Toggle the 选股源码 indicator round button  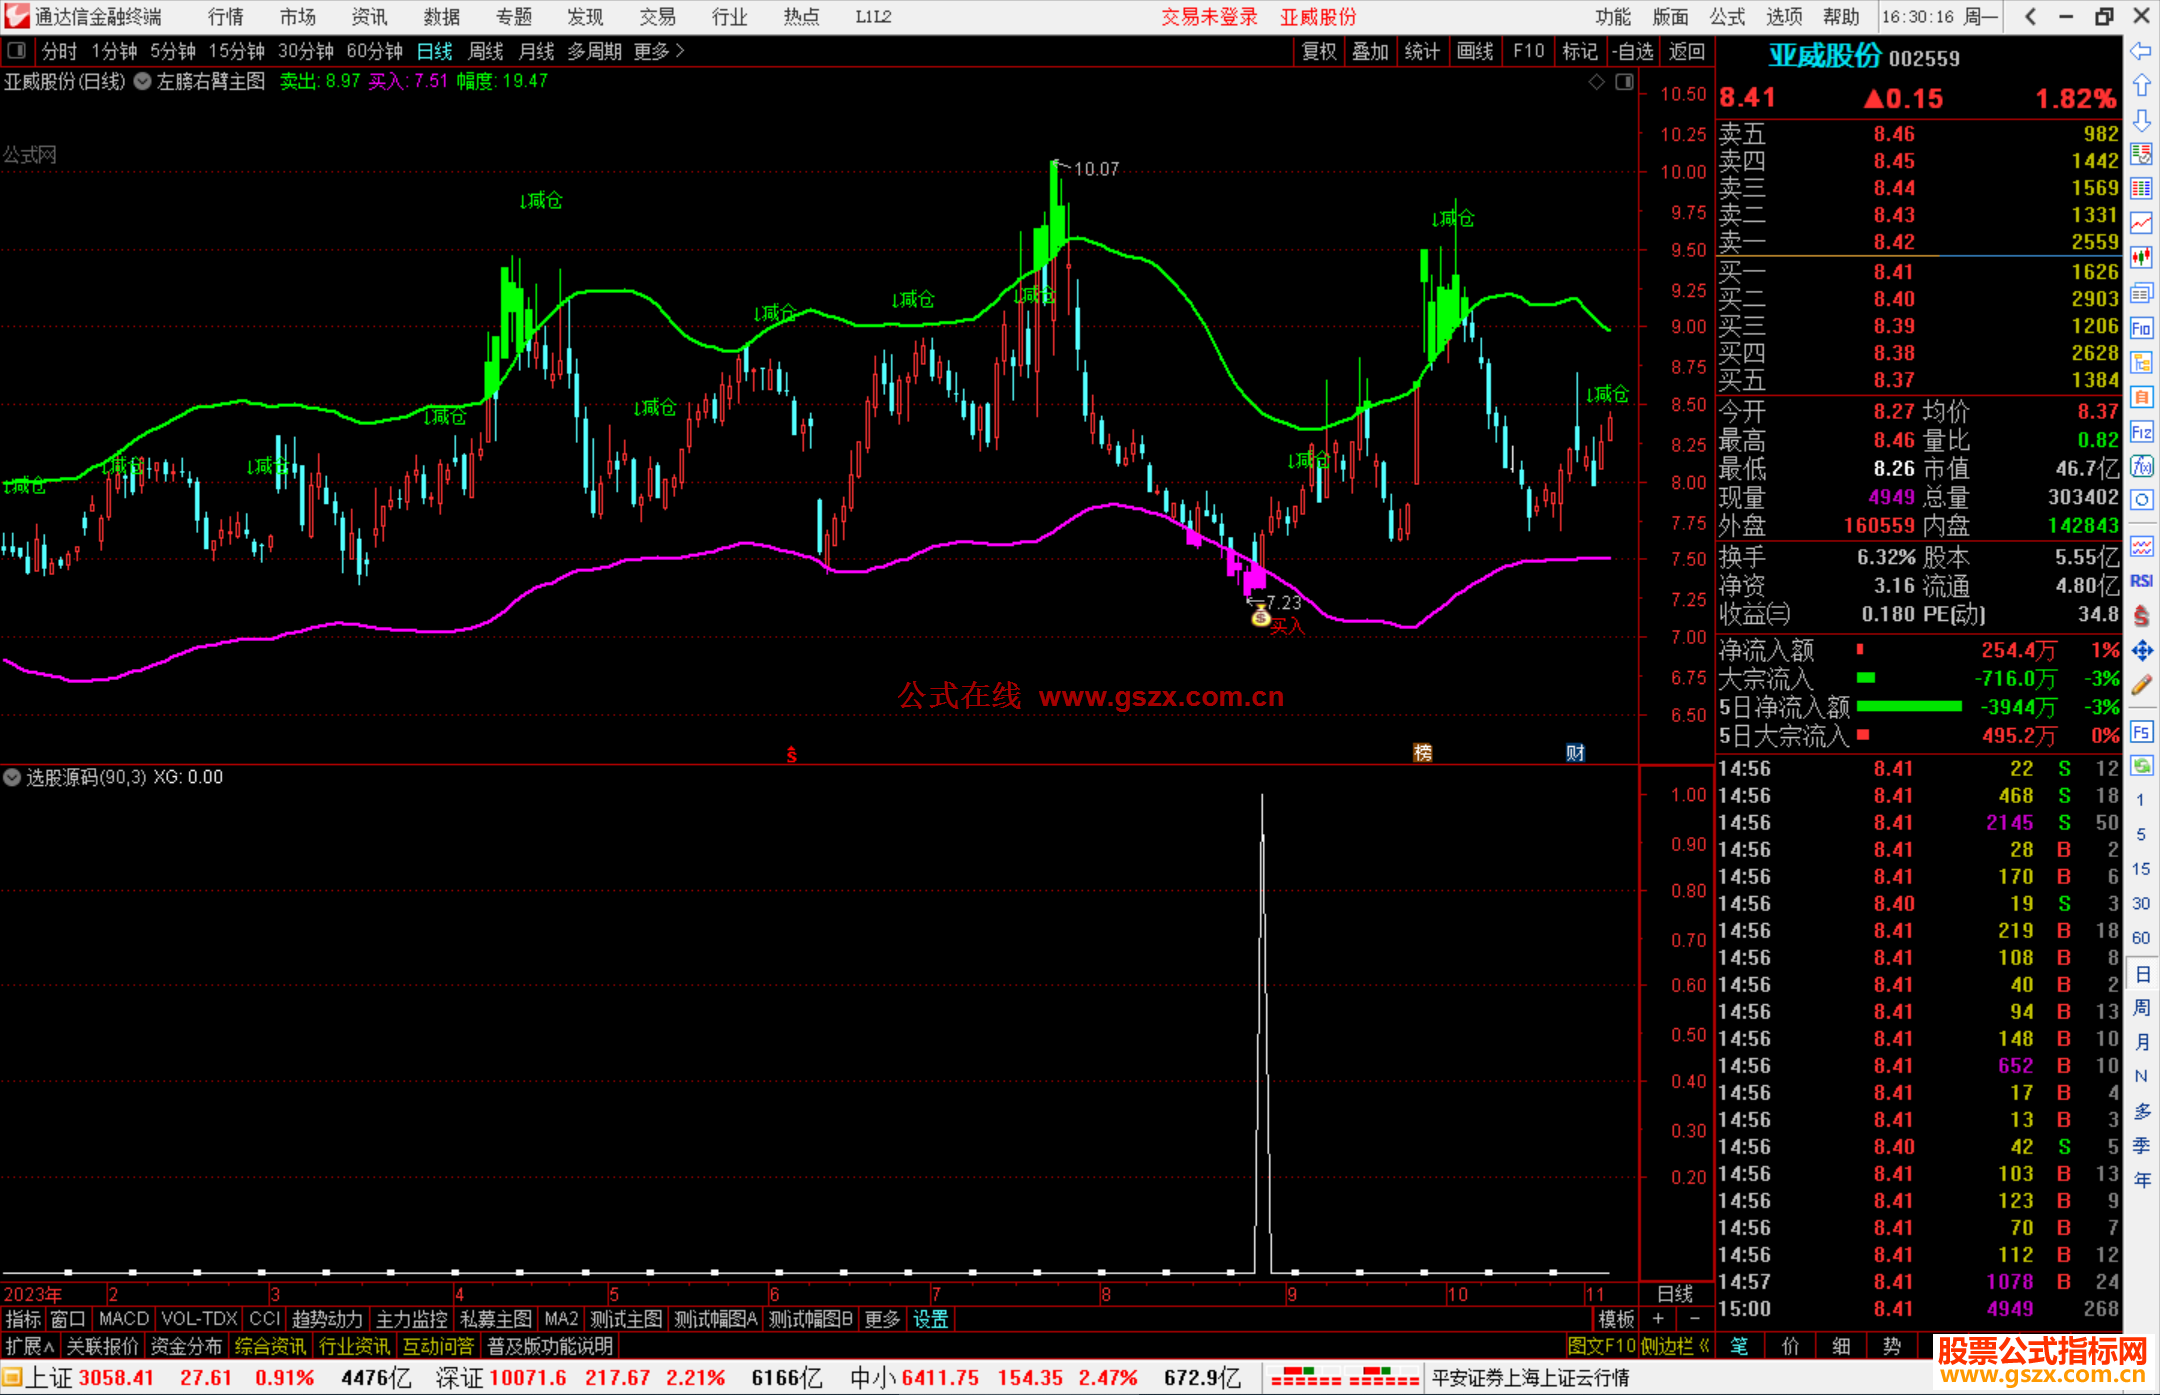[x=12, y=777]
